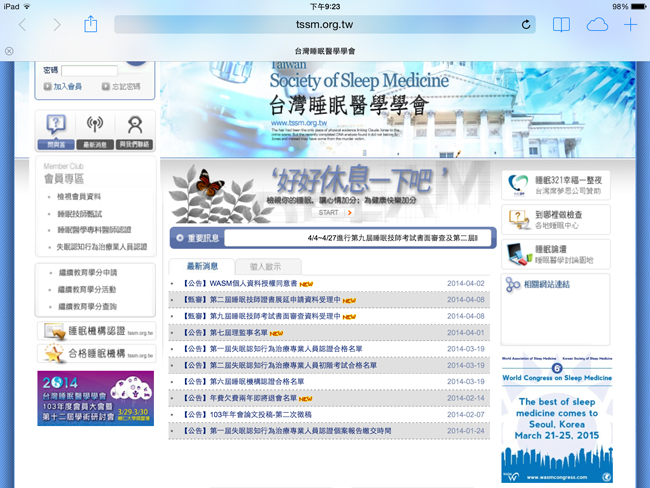Click the 2014-01-24 date text
This screenshot has height=488, width=650.
[x=466, y=431]
